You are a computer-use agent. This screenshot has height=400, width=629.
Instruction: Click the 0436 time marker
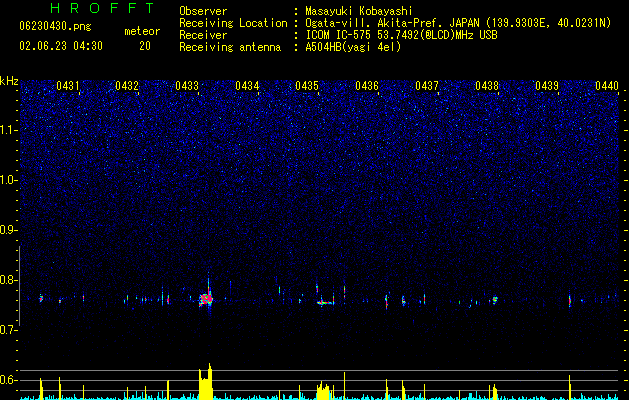click(367, 85)
